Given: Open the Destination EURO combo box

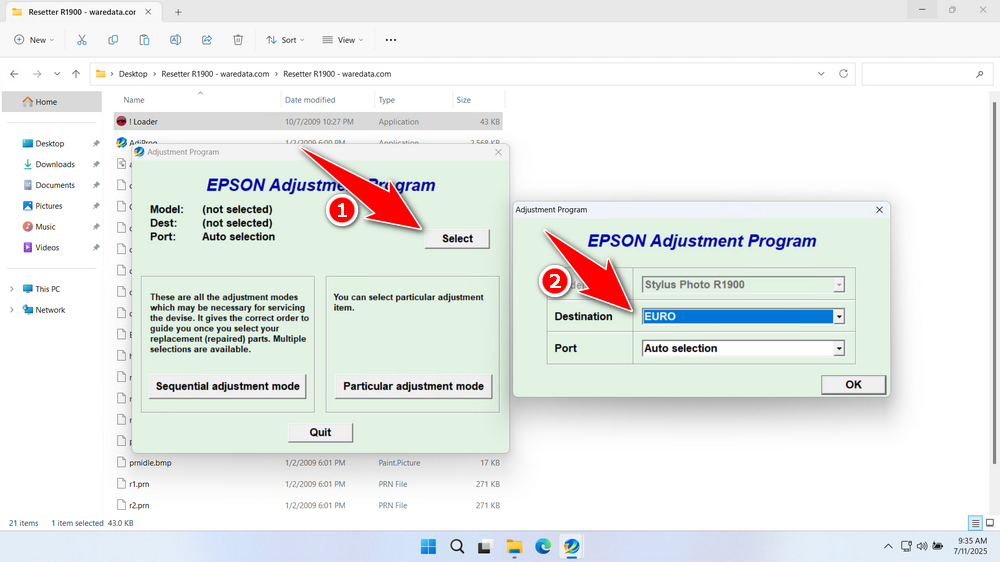Looking at the screenshot, I should (743, 316).
